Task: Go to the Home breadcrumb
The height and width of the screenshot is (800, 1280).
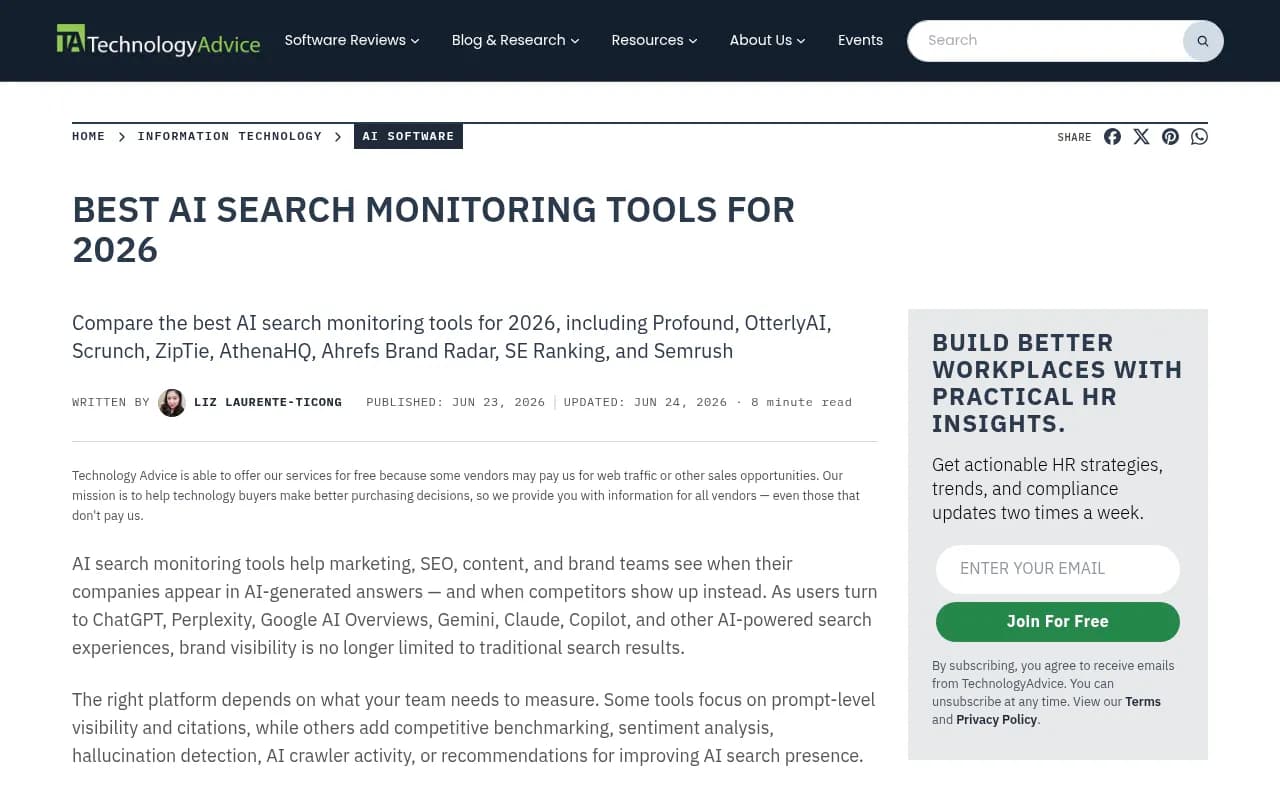Action: pyautogui.click(x=88, y=136)
